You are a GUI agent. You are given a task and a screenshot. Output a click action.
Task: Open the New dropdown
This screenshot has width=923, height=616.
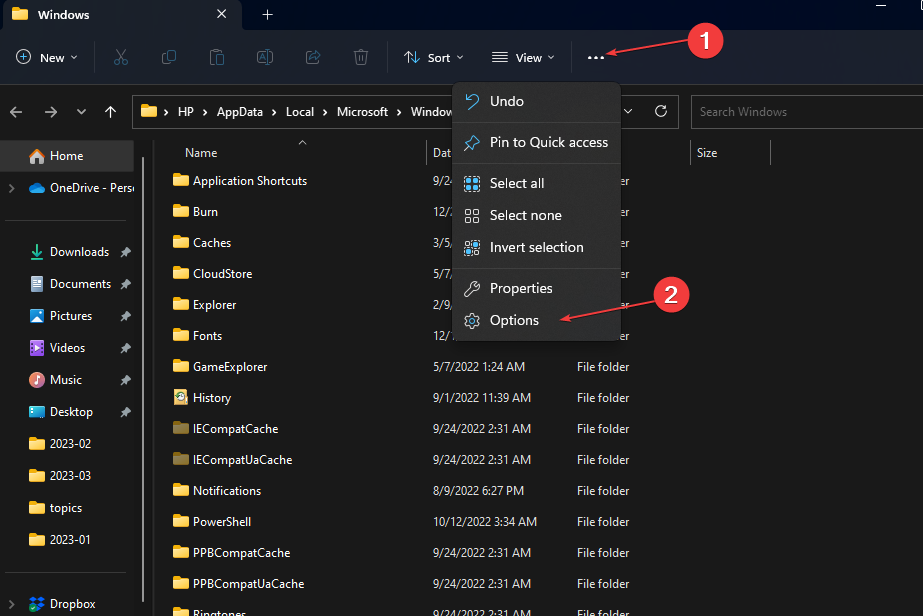47,57
